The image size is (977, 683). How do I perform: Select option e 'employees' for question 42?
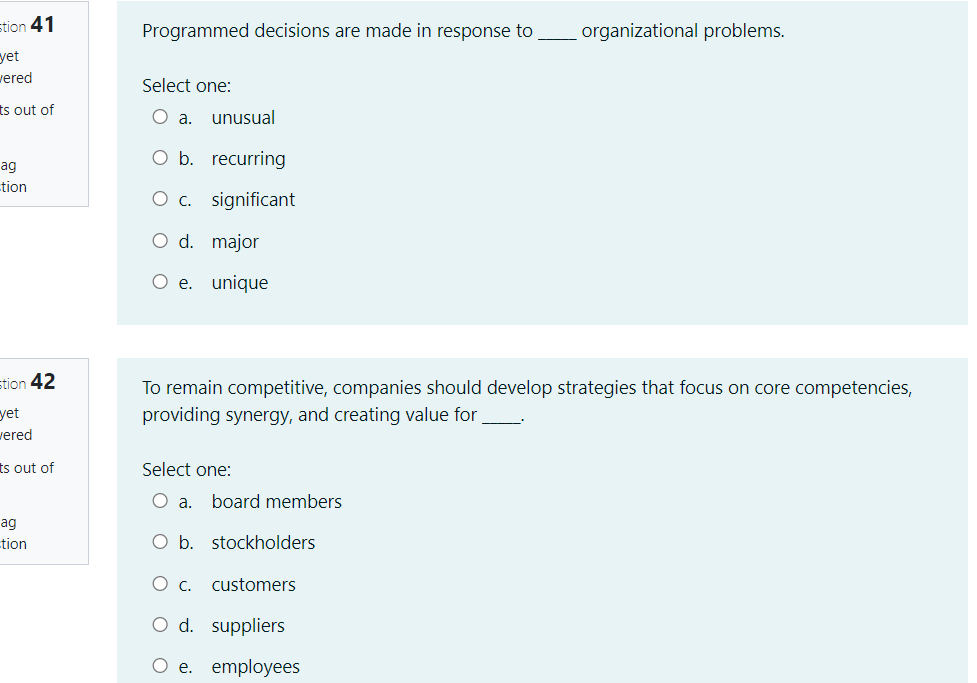coord(160,665)
